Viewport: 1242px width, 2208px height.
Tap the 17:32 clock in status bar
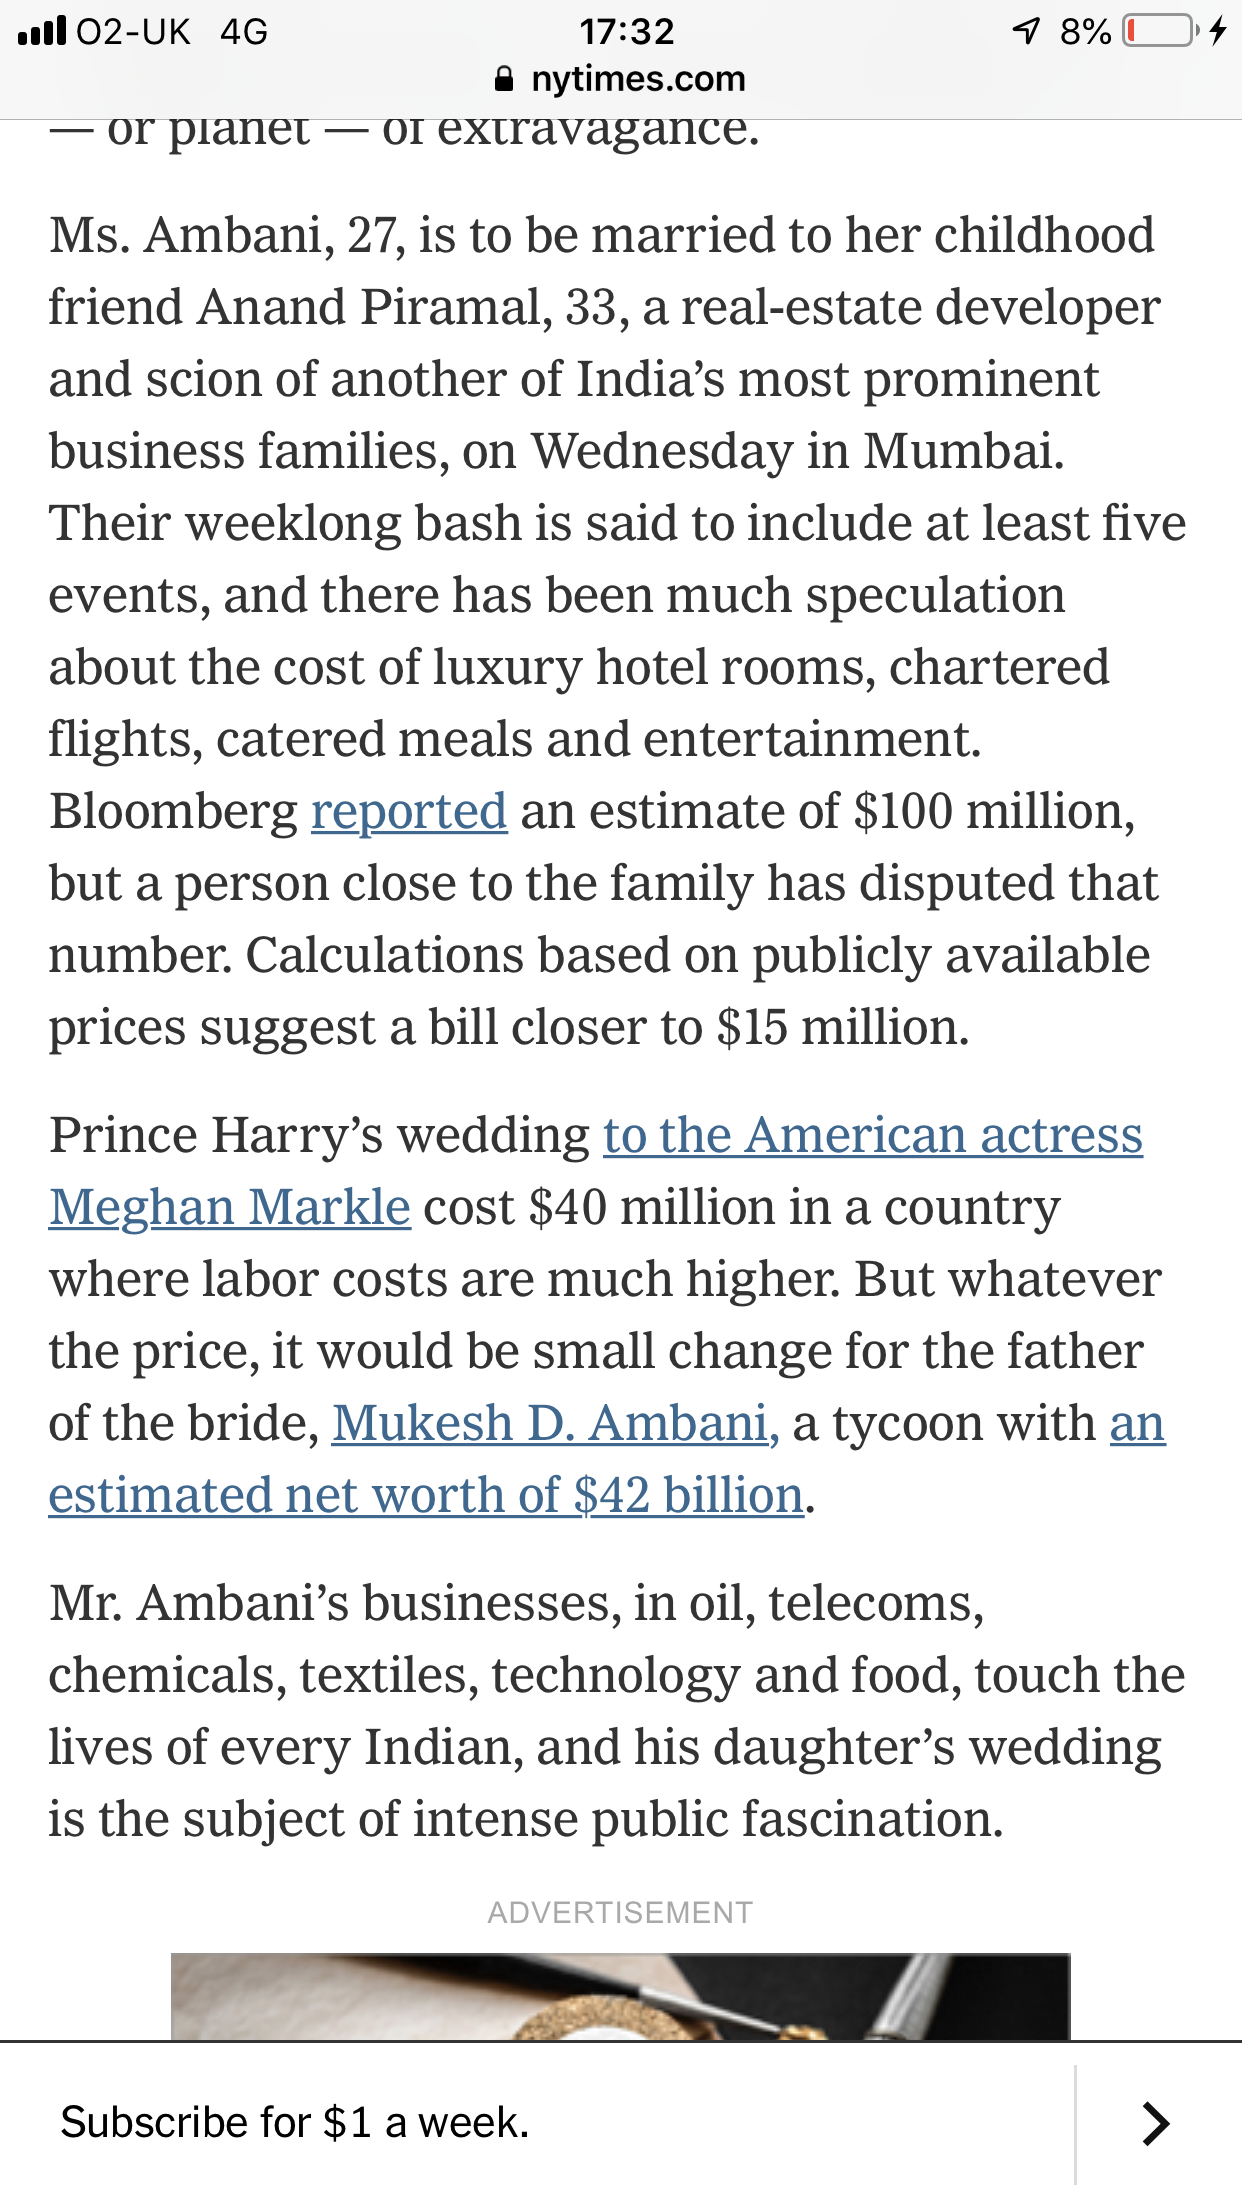627,31
